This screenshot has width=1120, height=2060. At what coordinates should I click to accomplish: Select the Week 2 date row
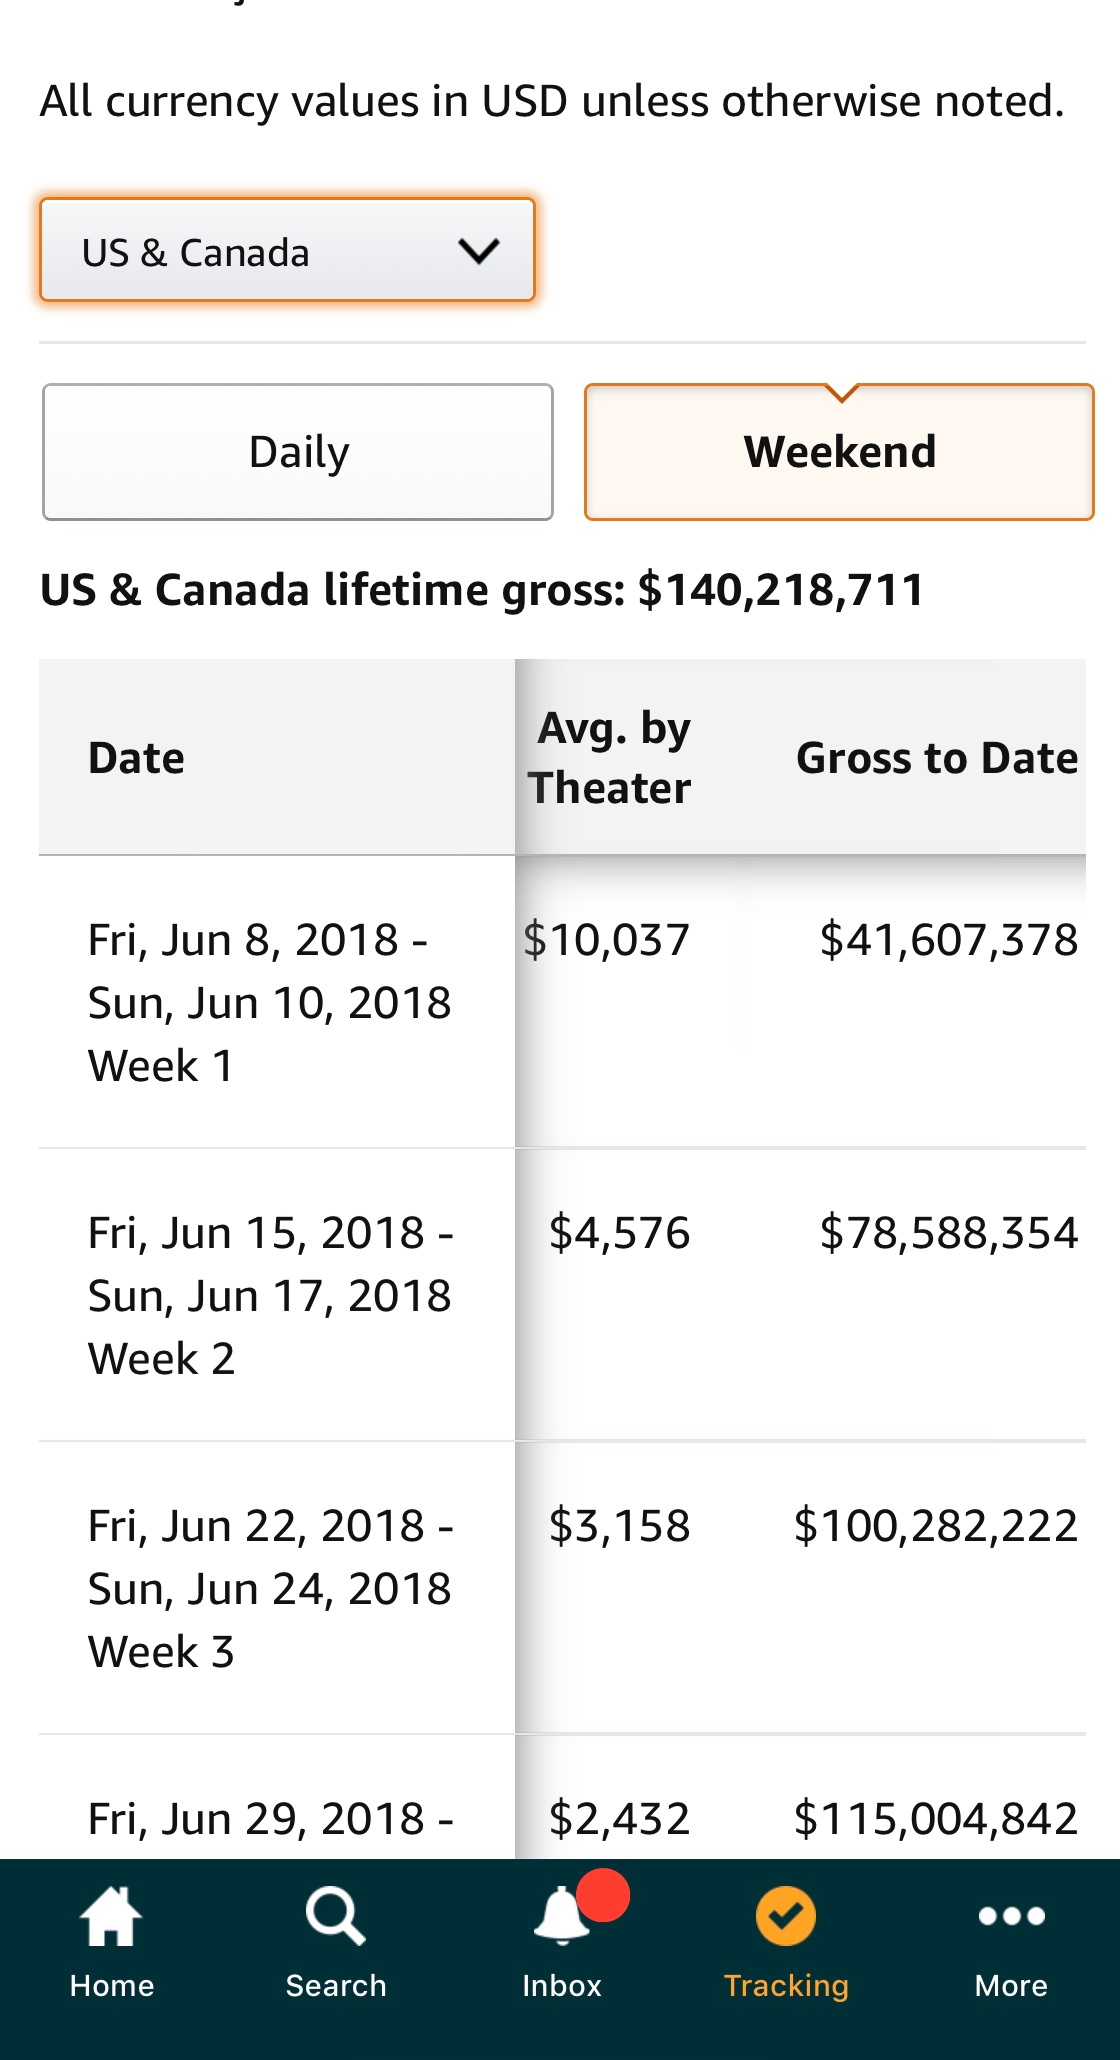[x=270, y=1295]
